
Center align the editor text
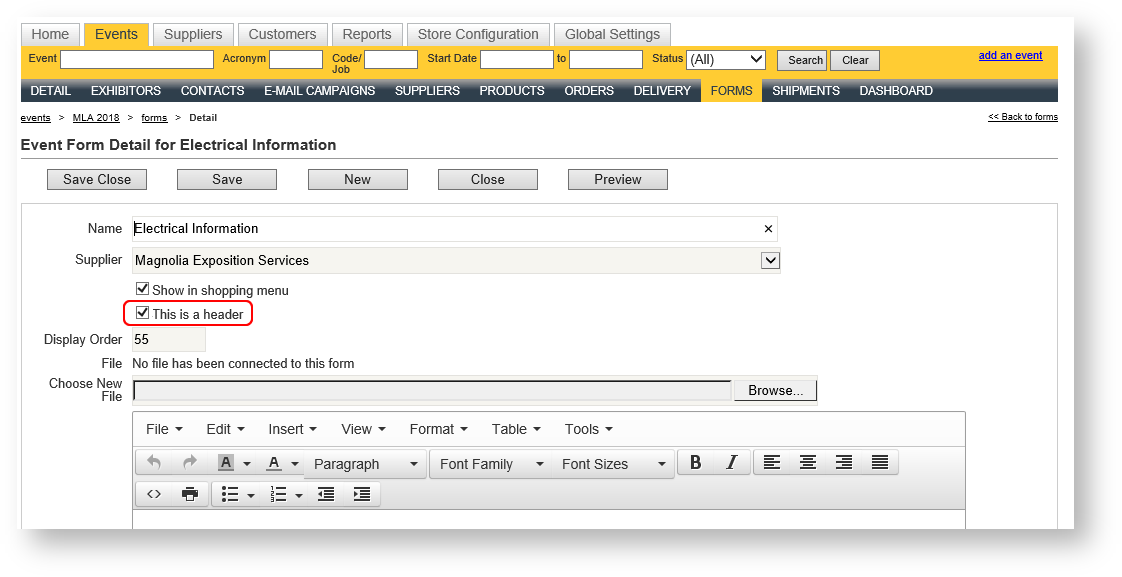click(x=808, y=463)
